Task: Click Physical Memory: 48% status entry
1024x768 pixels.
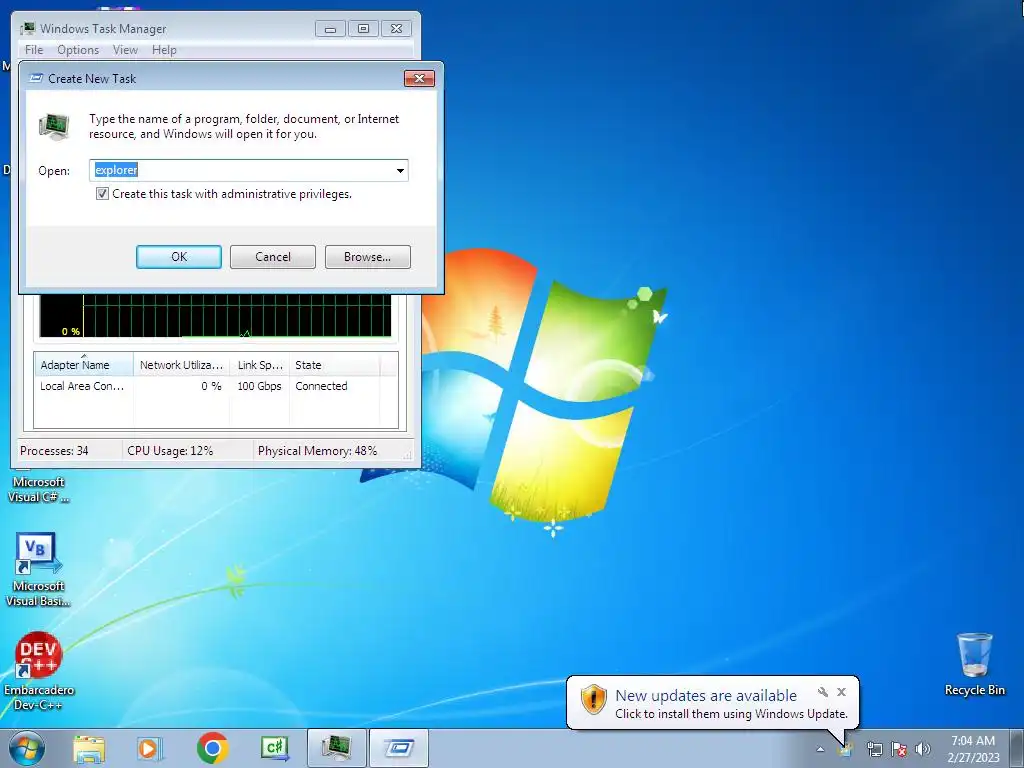Action: pyautogui.click(x=317, y=451)
